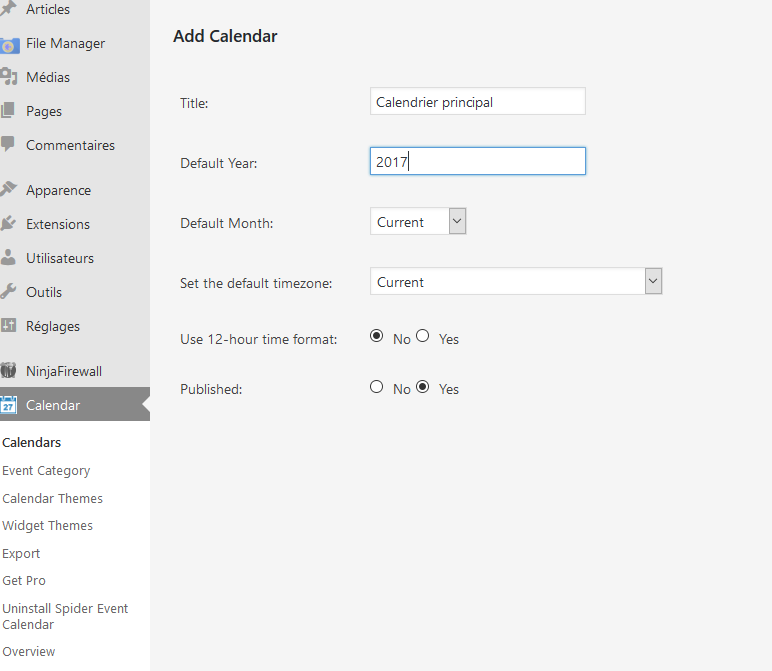Go to Event Category submenu

pyautogui.click(x=46, y=471)
